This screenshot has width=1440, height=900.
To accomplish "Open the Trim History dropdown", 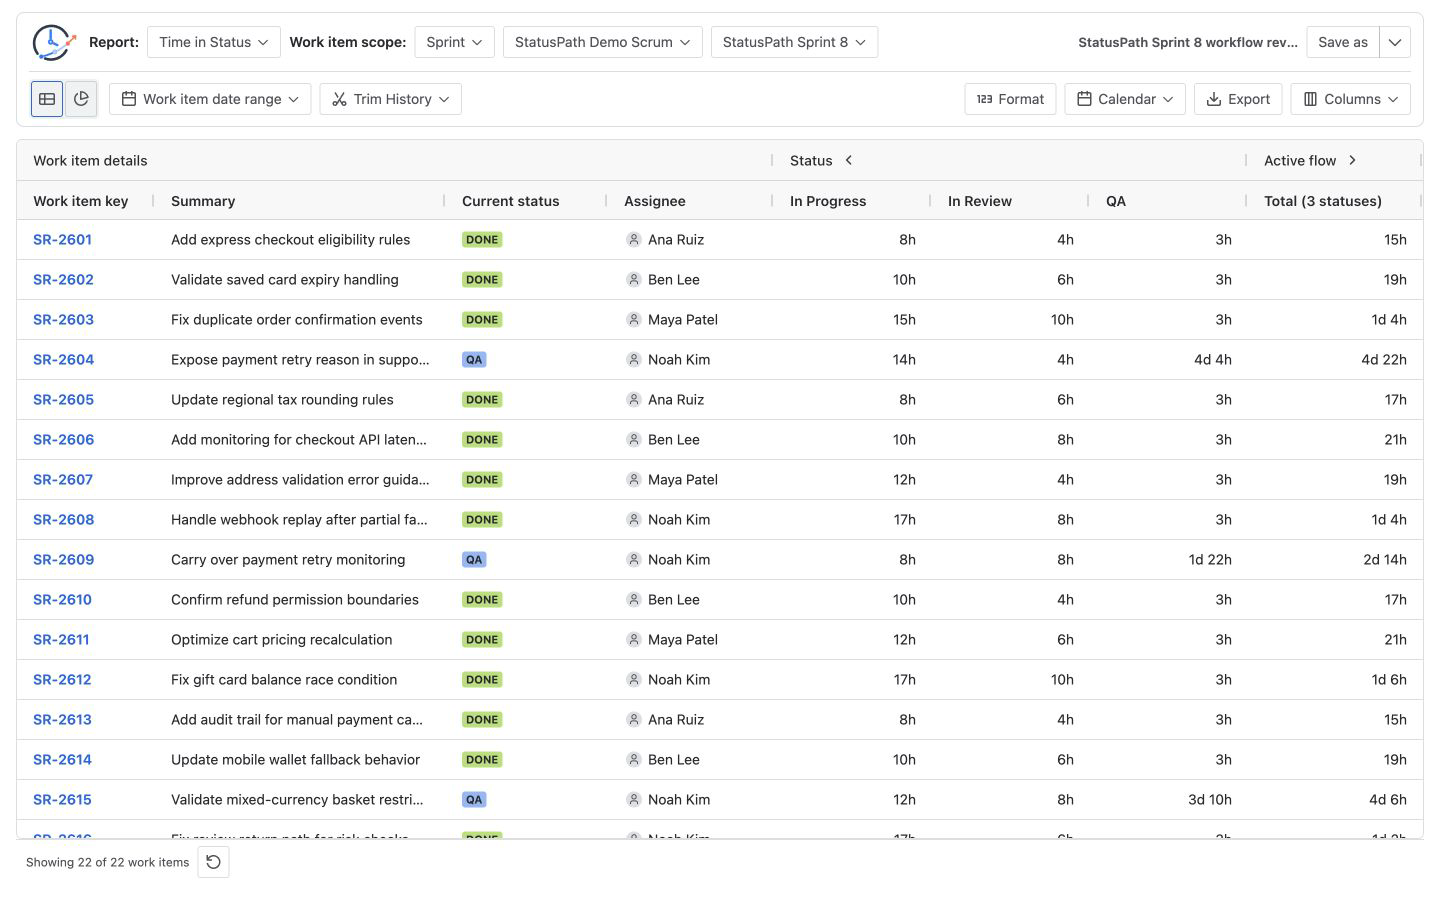I will (390, 99).
